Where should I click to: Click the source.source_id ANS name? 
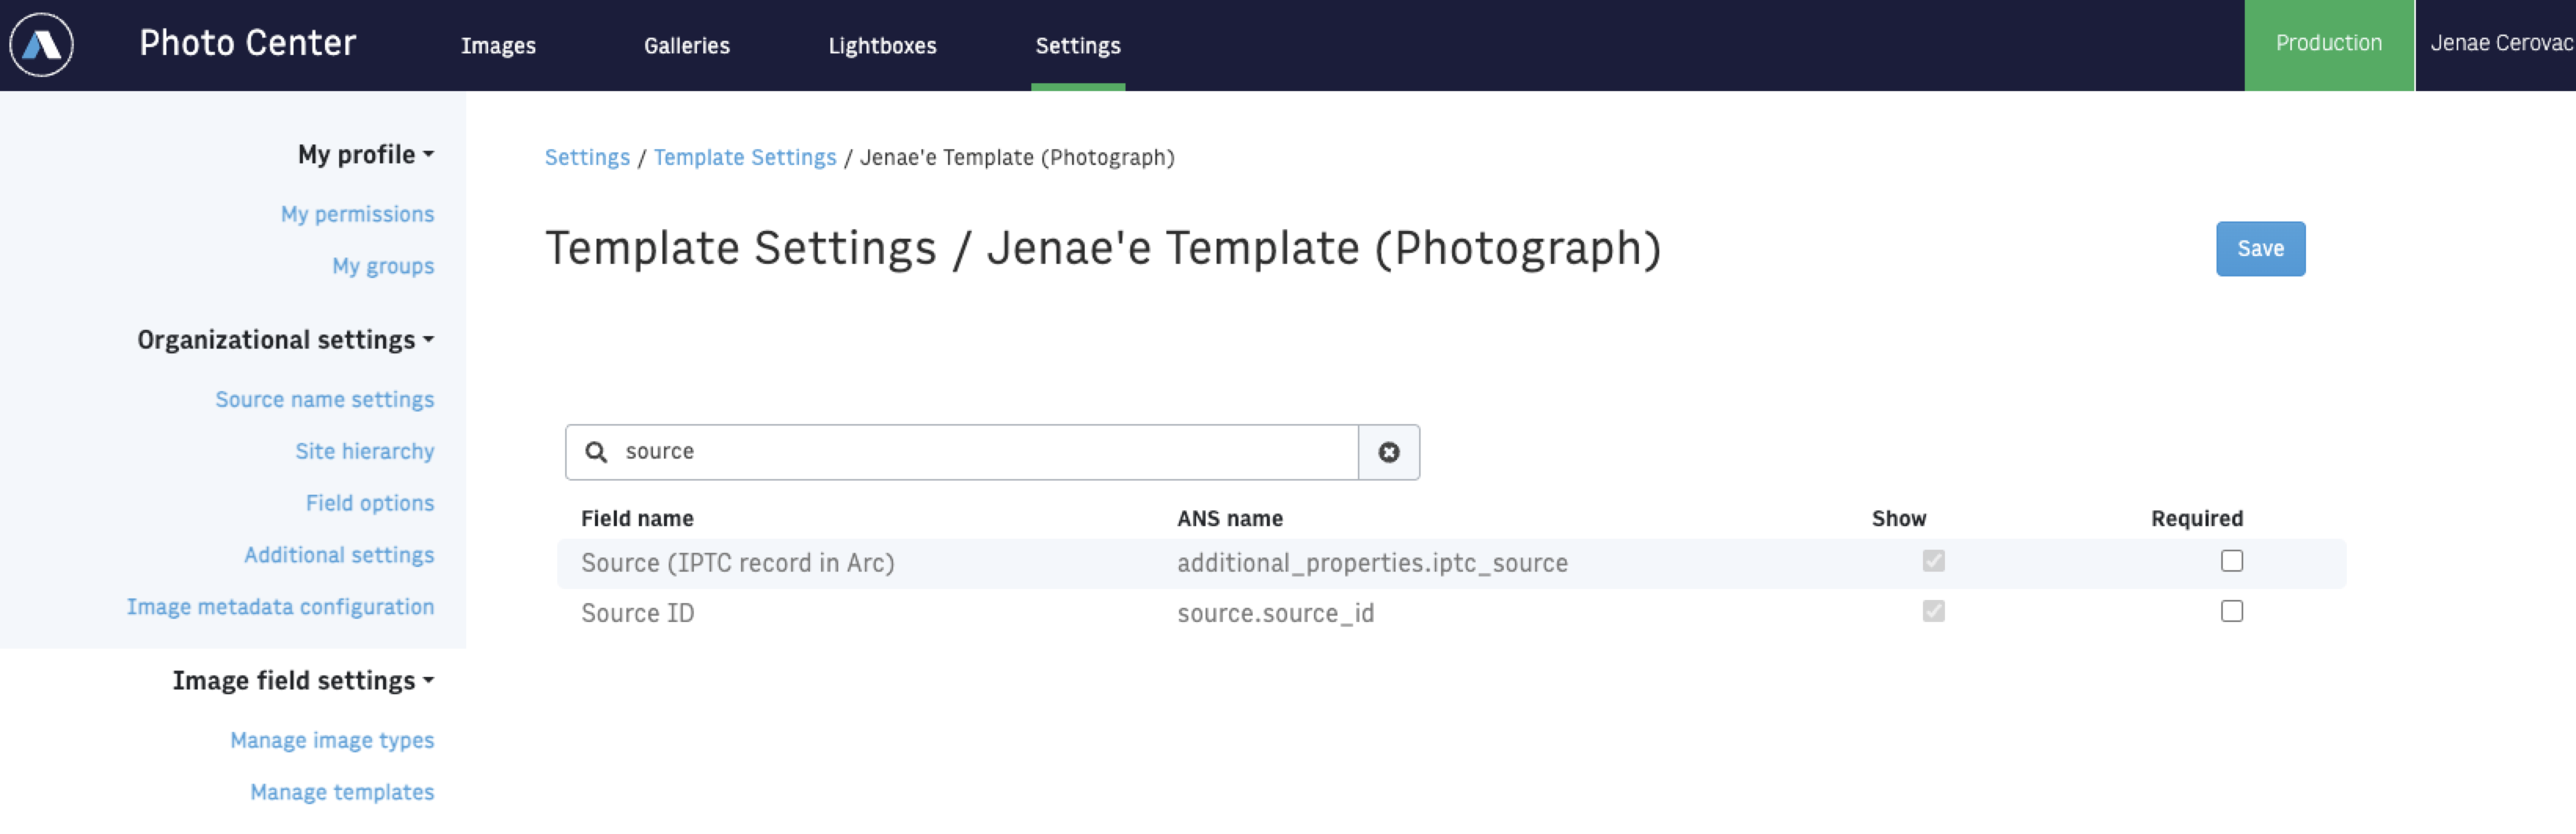[1275, 613]
